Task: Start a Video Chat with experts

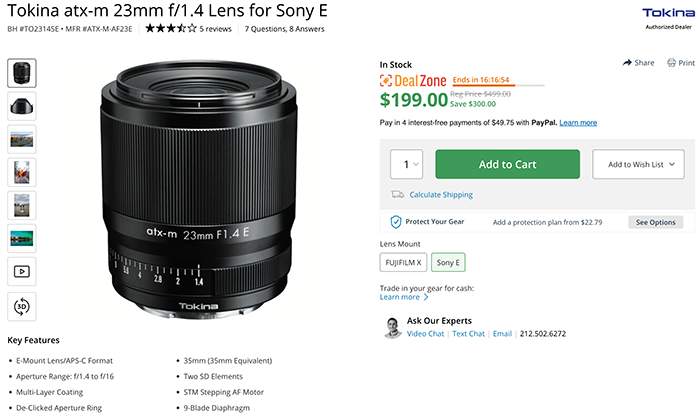Action: click(x=425, y=334)
